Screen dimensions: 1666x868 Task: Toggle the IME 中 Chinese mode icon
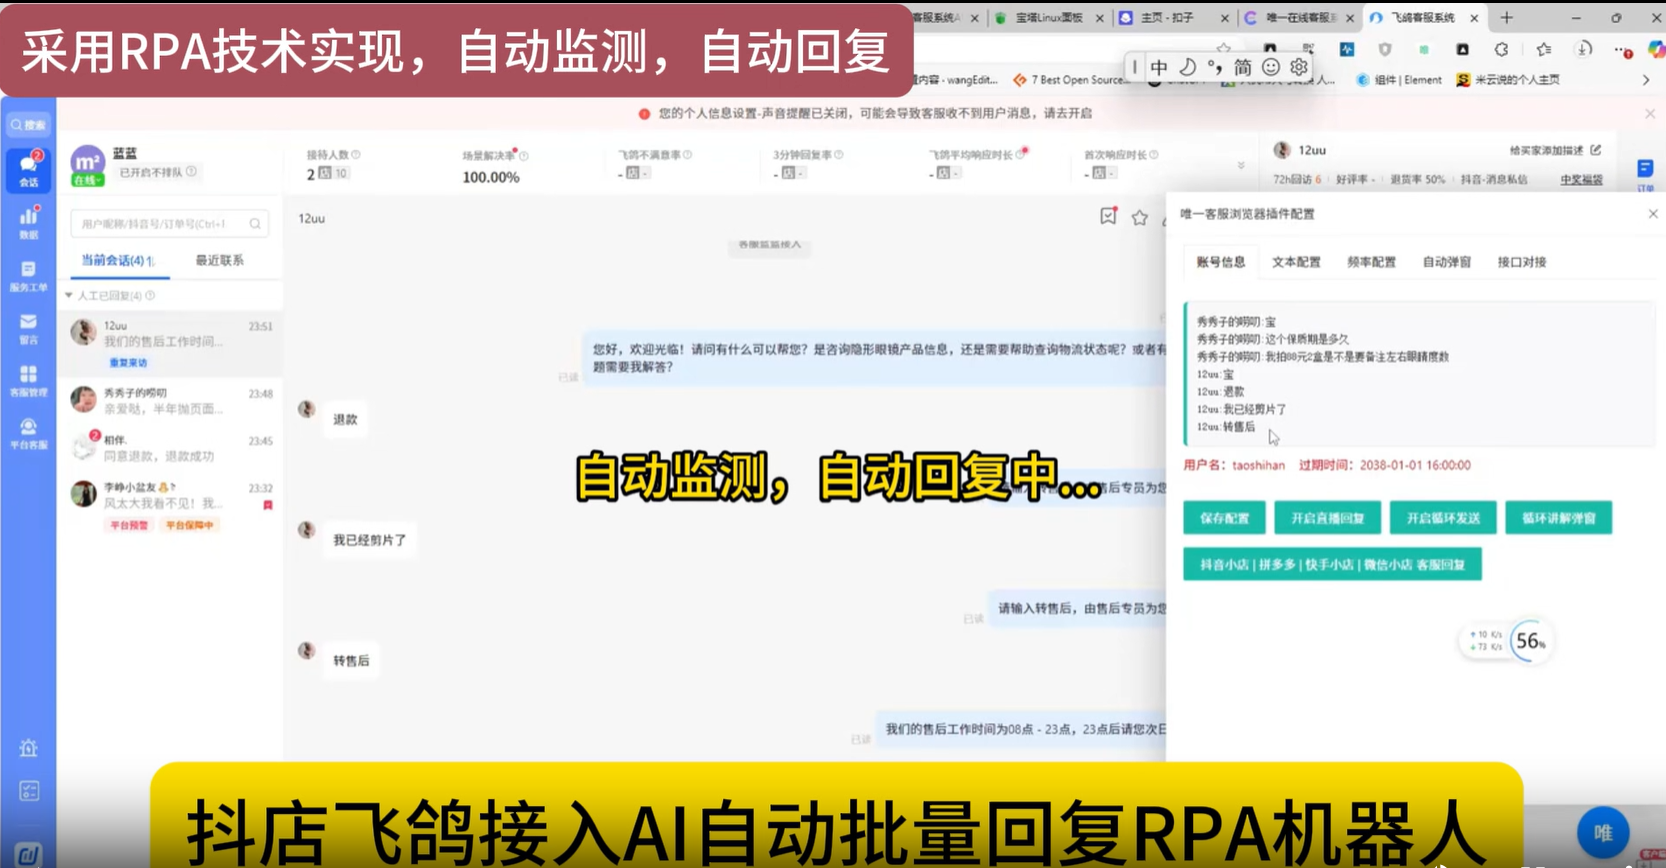click(1159, 67)
